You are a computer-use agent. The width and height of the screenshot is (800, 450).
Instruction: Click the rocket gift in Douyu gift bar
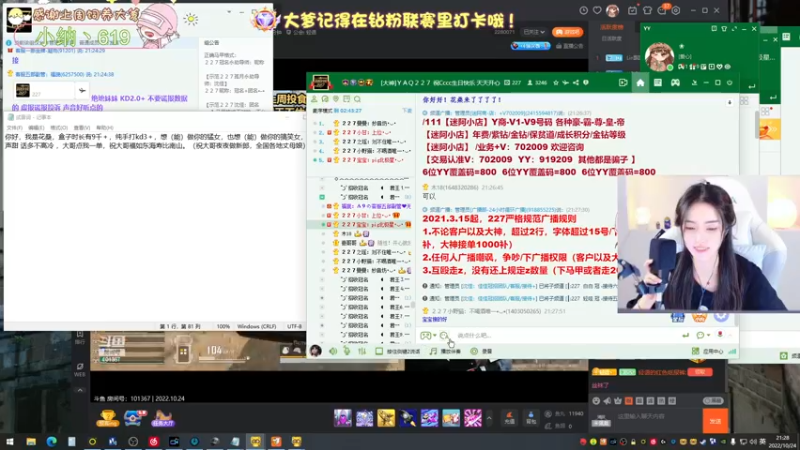pyautogui.click(x=408, y=418)
